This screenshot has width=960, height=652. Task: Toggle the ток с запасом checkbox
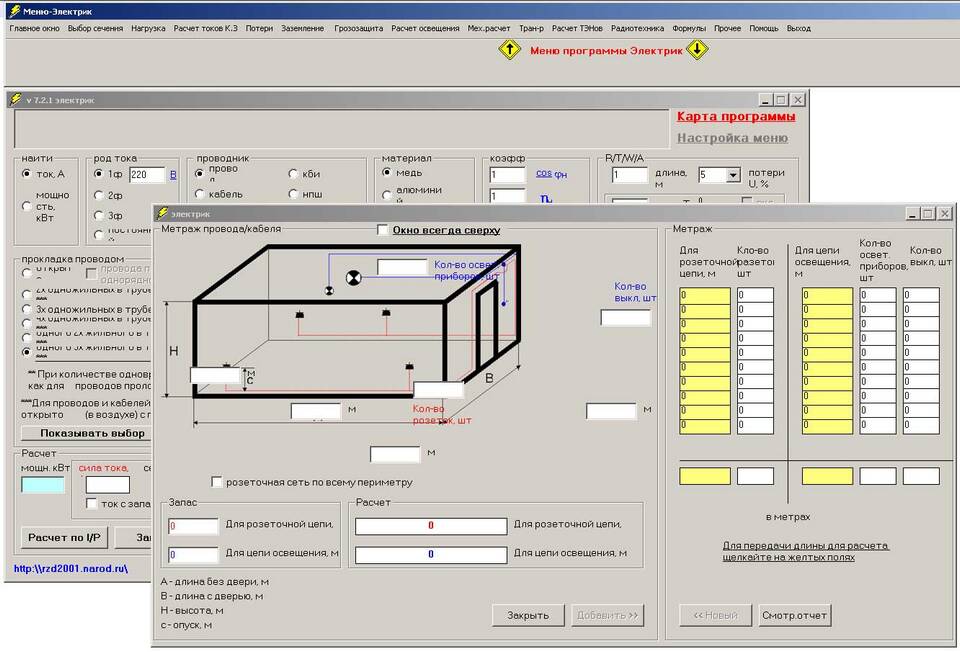[x=91, y=503]
